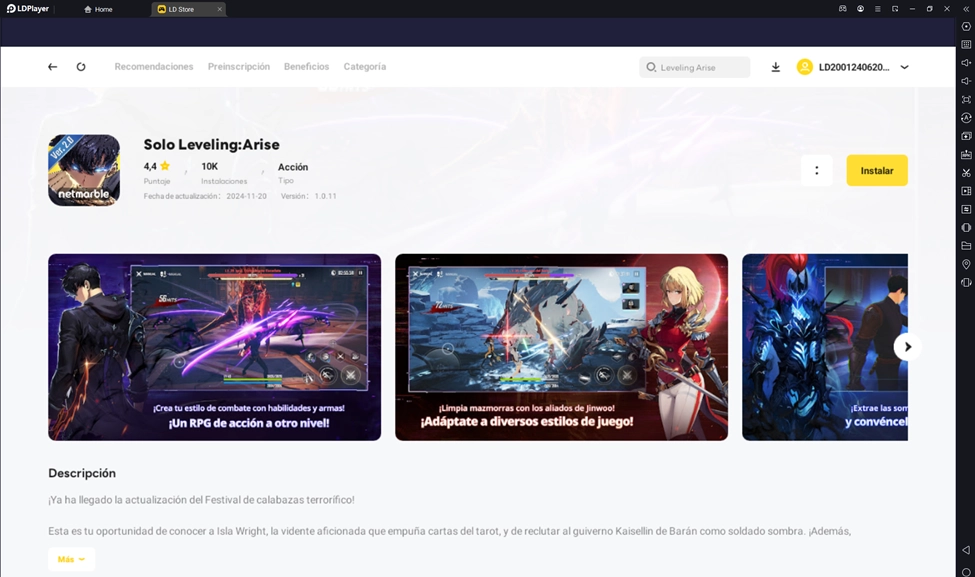Click the Instalar button

877,170
